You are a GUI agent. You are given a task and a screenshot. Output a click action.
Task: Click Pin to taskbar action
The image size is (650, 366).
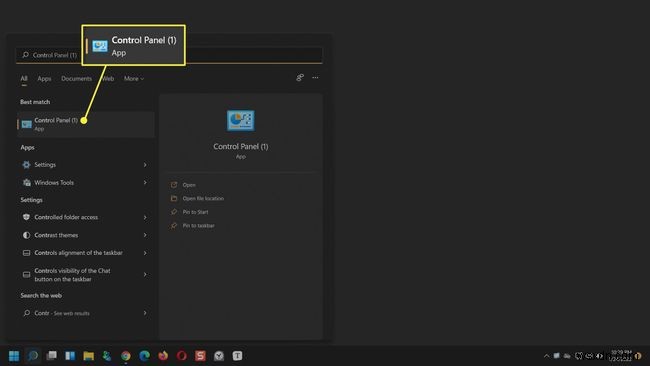click(199, 225)
